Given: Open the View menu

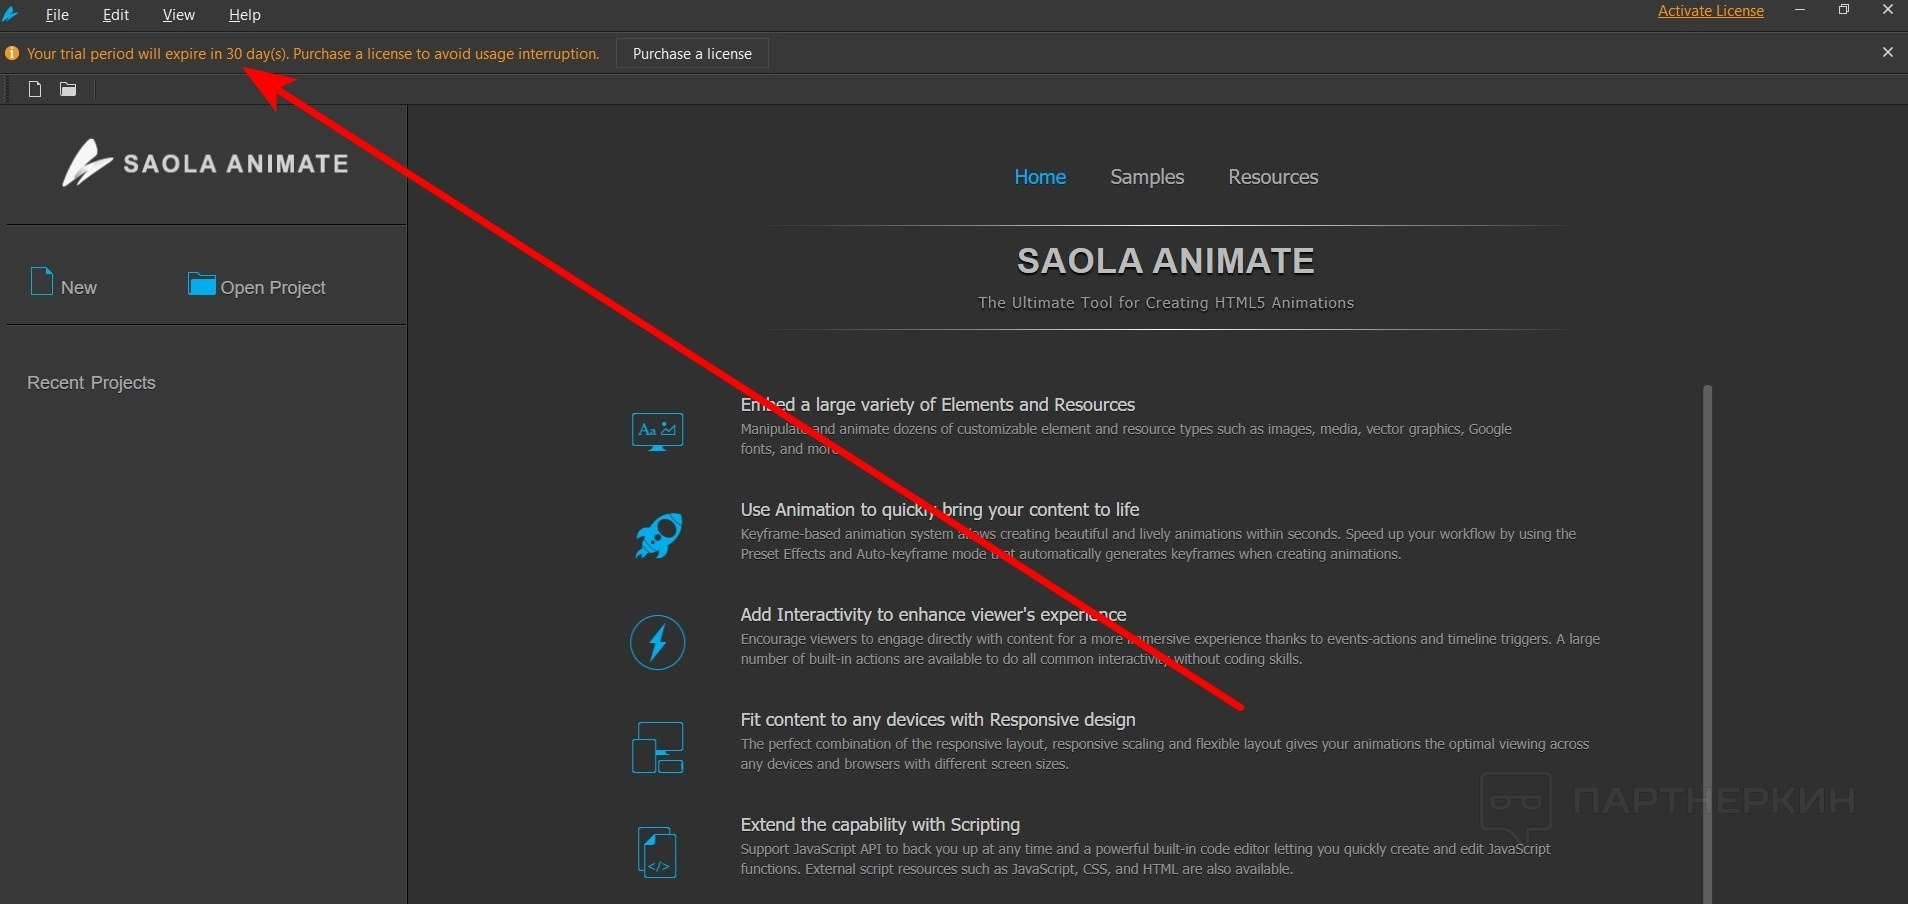Looking at the screenshot, I should (179, 15).
